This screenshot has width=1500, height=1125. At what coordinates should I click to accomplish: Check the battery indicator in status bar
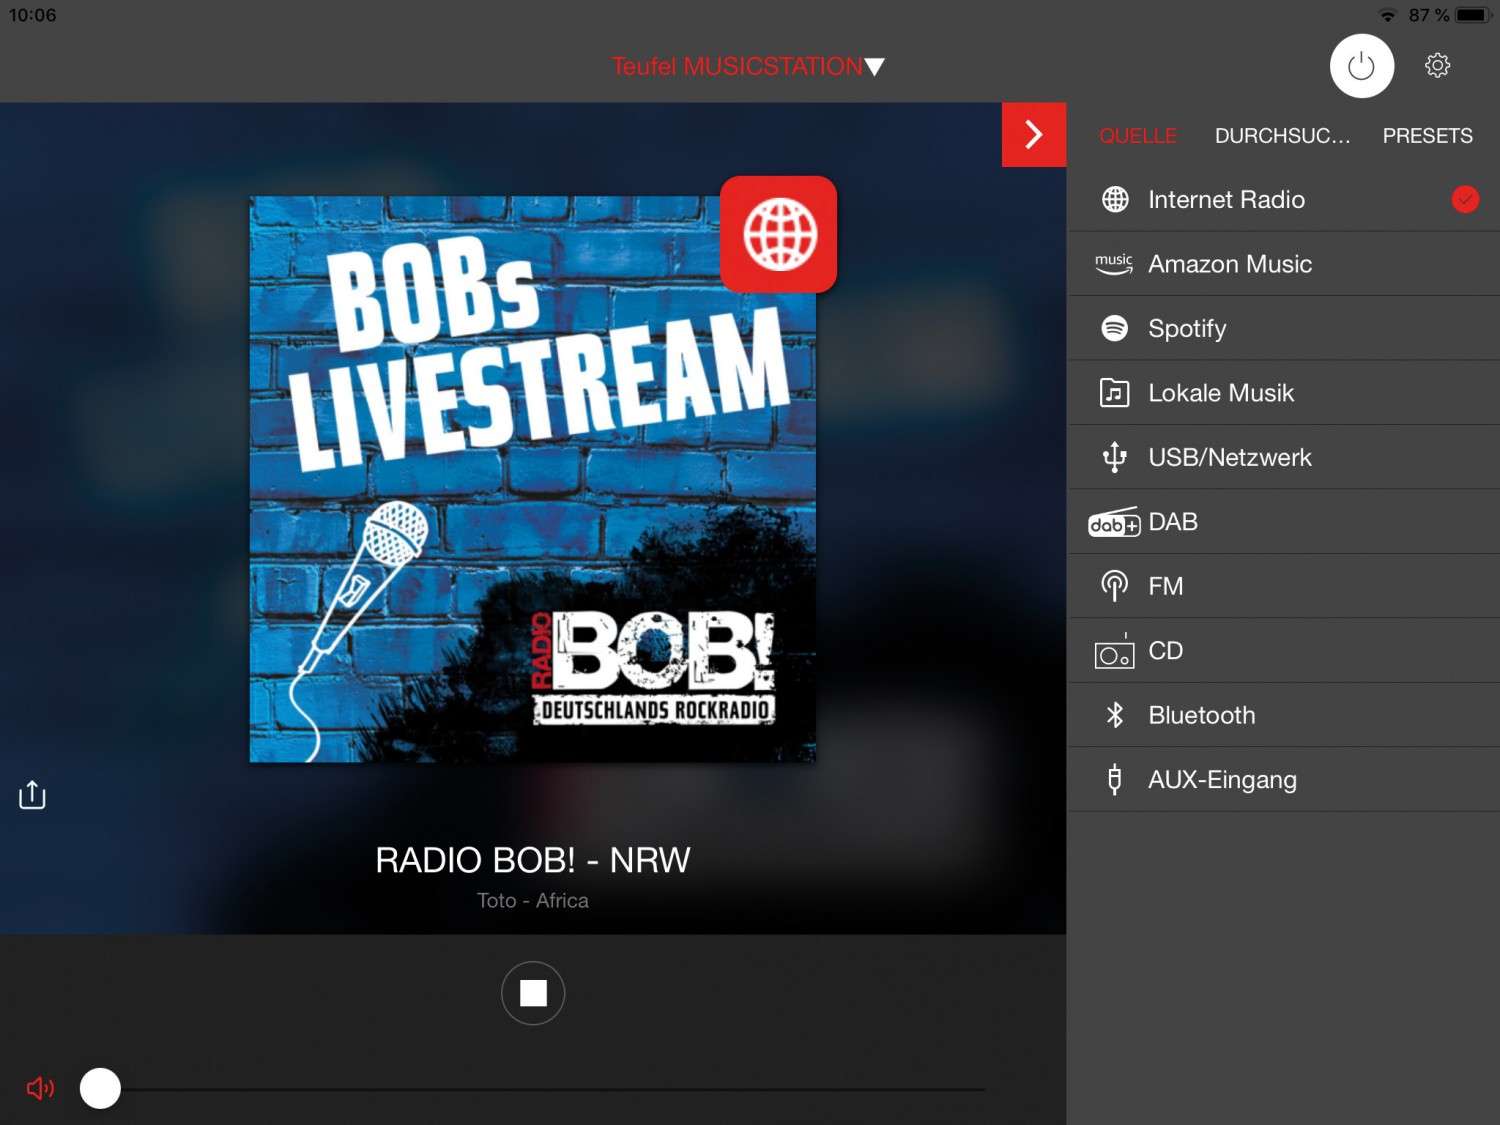[x=1473, y=15]
